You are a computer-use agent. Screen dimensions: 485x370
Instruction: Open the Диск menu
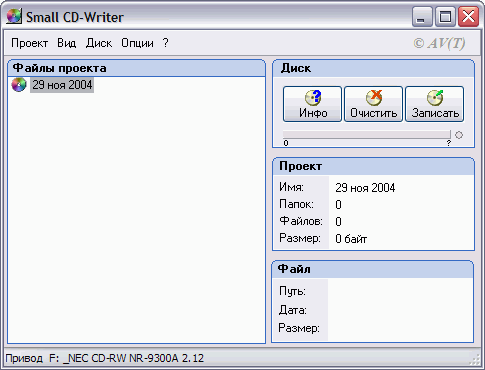[x=99, y=43]
